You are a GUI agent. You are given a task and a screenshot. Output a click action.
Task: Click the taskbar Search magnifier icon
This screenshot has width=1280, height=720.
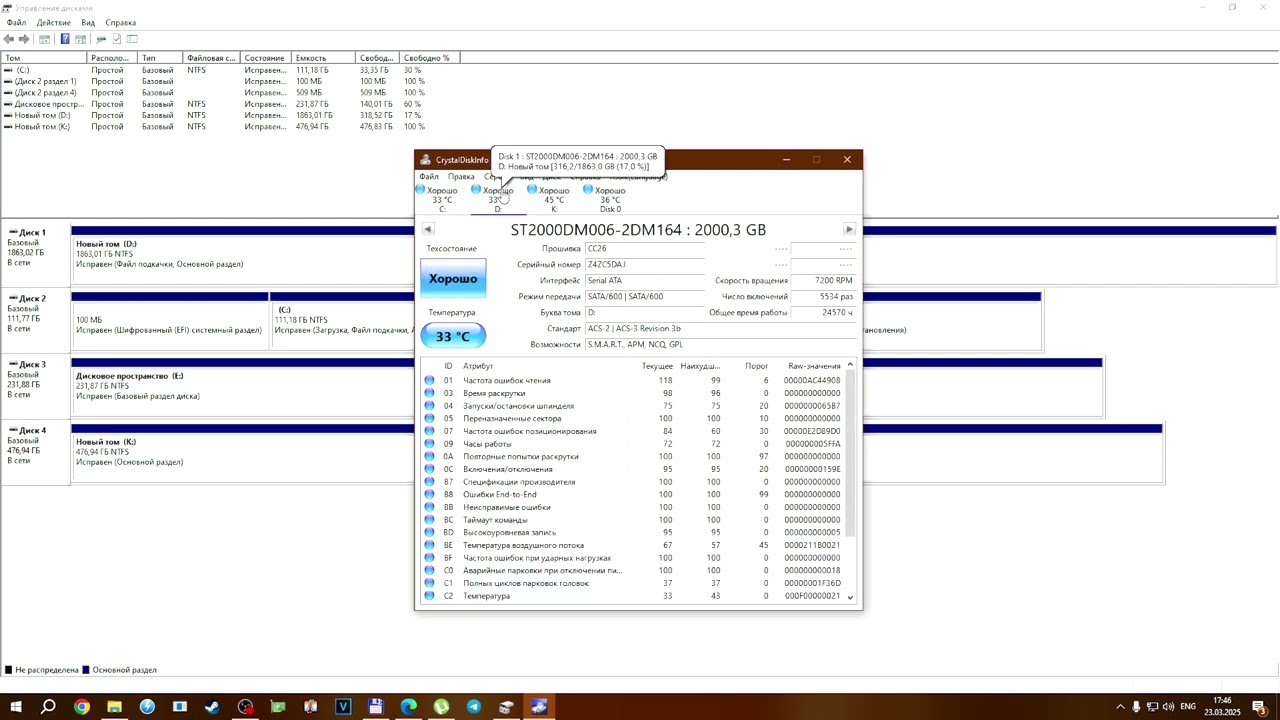point(48,707)
